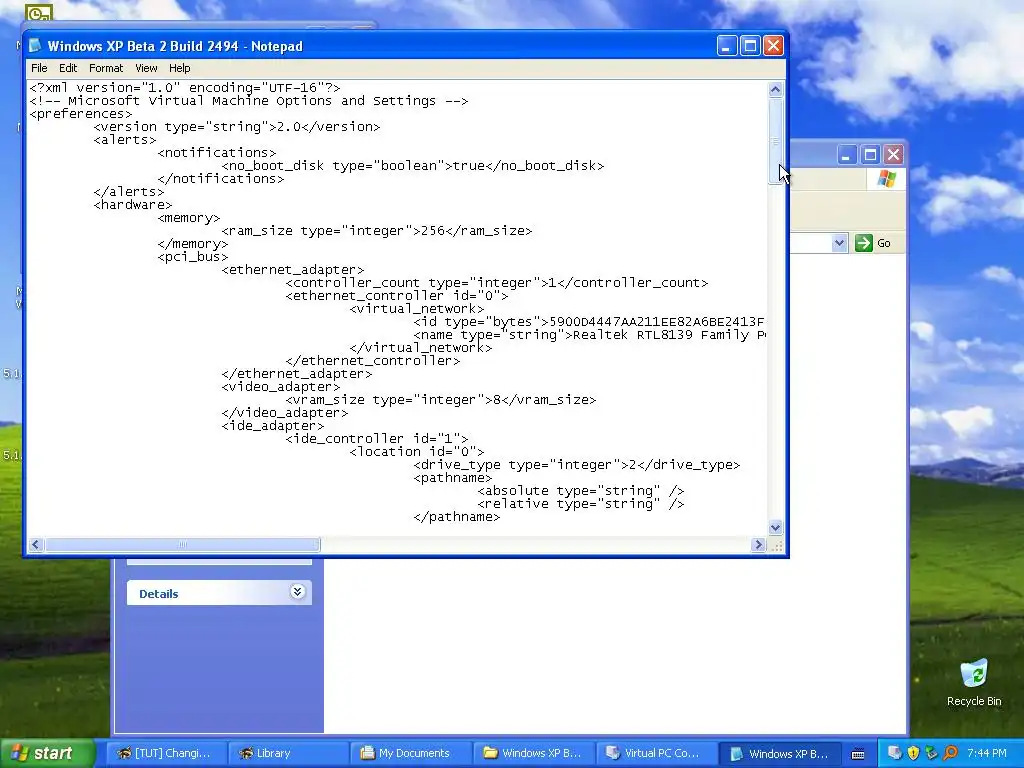This screenshot has height=768, width=1024.
Task: Click the horizontal scrollbar left arrow in Notepad
Action: [x=36, y=545]
